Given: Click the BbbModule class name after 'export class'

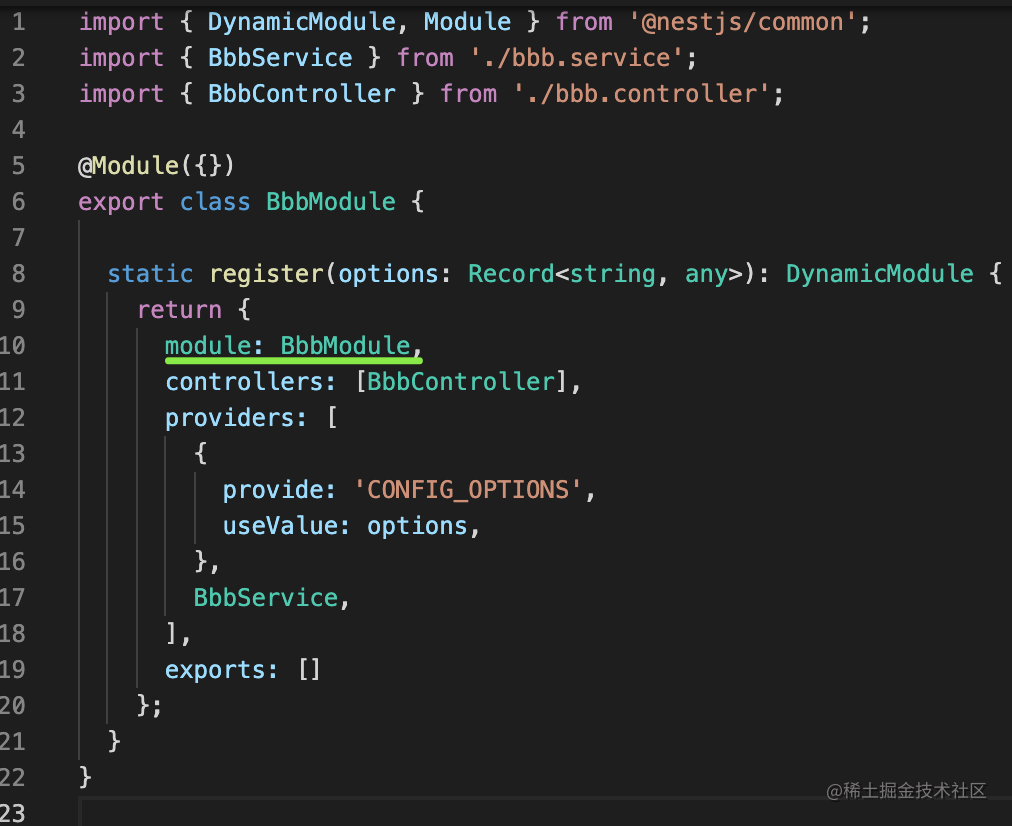Looking at the screenshot, I should (331, 201).
